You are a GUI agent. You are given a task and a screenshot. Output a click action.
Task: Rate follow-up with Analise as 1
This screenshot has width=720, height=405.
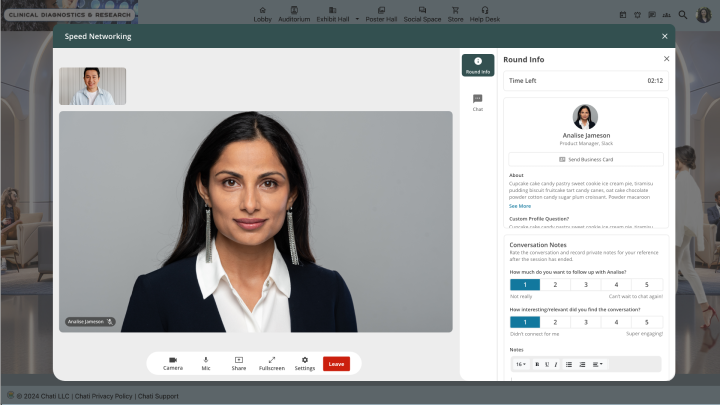coord(525,285)
